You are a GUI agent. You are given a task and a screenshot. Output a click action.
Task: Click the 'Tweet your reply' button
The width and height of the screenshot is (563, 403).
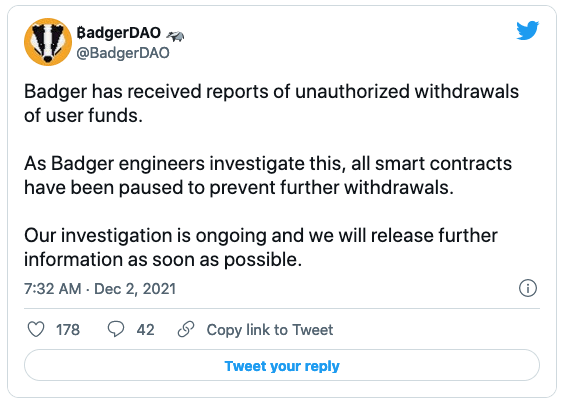pos(282,365)
